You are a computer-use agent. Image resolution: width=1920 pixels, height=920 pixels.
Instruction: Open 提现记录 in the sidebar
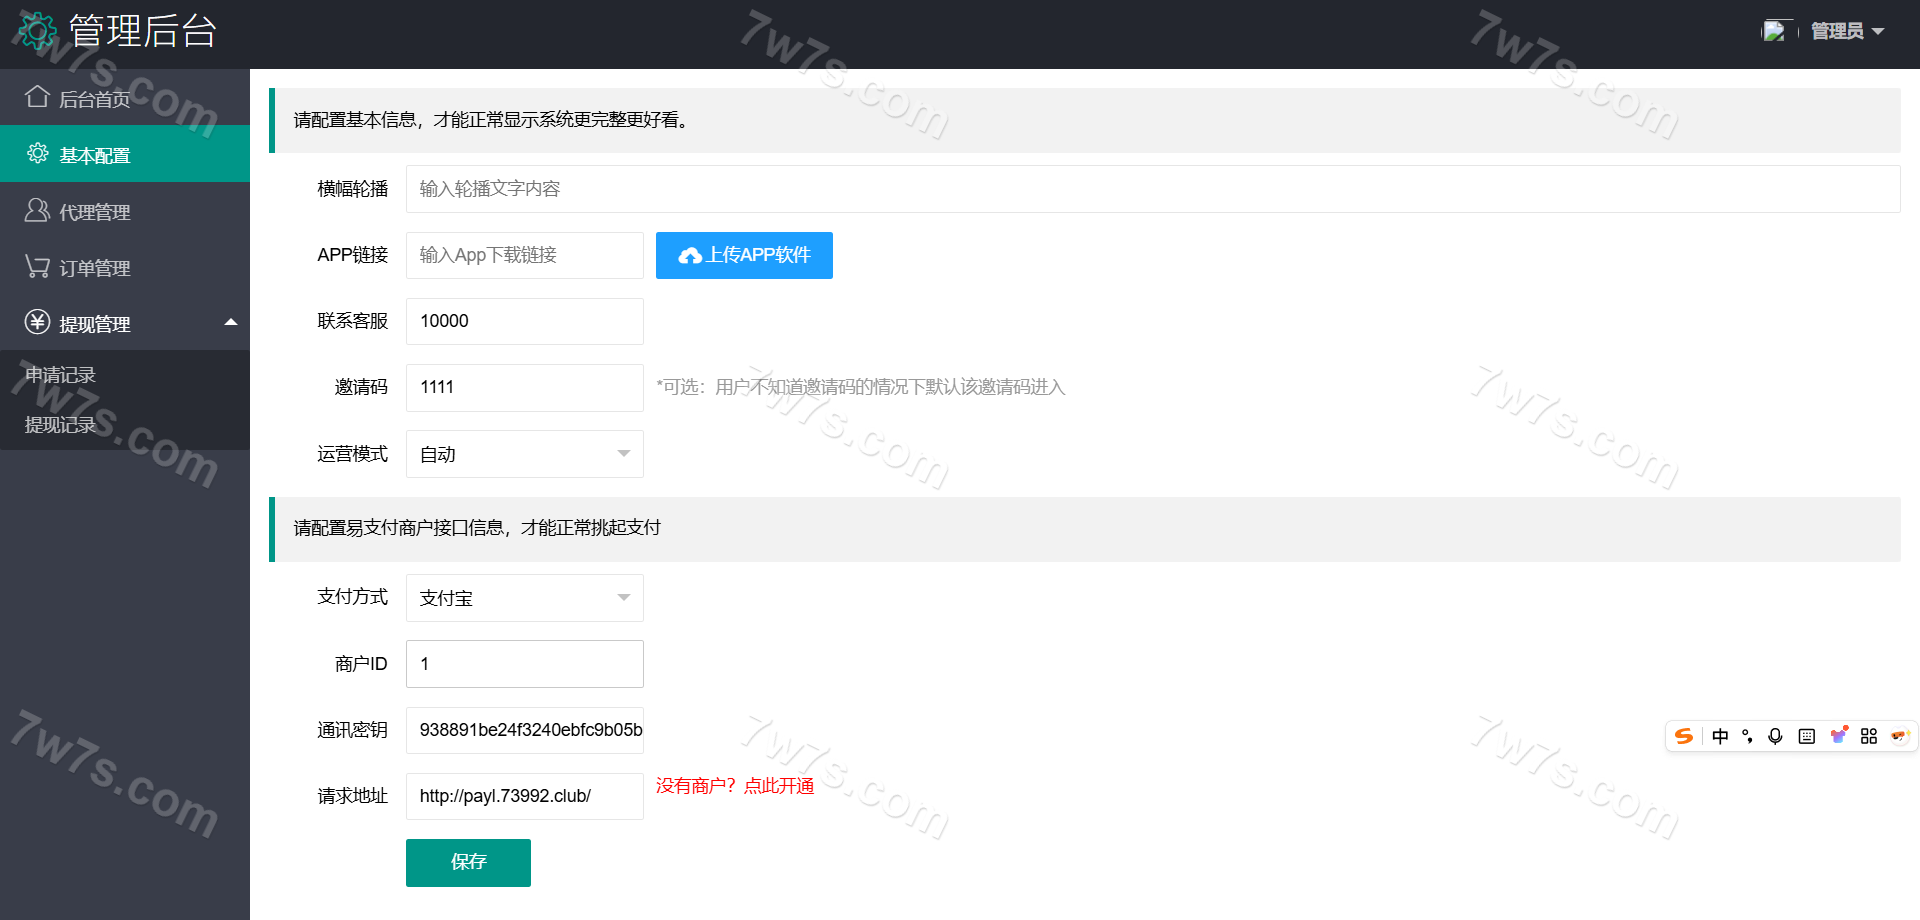[60, 425]
